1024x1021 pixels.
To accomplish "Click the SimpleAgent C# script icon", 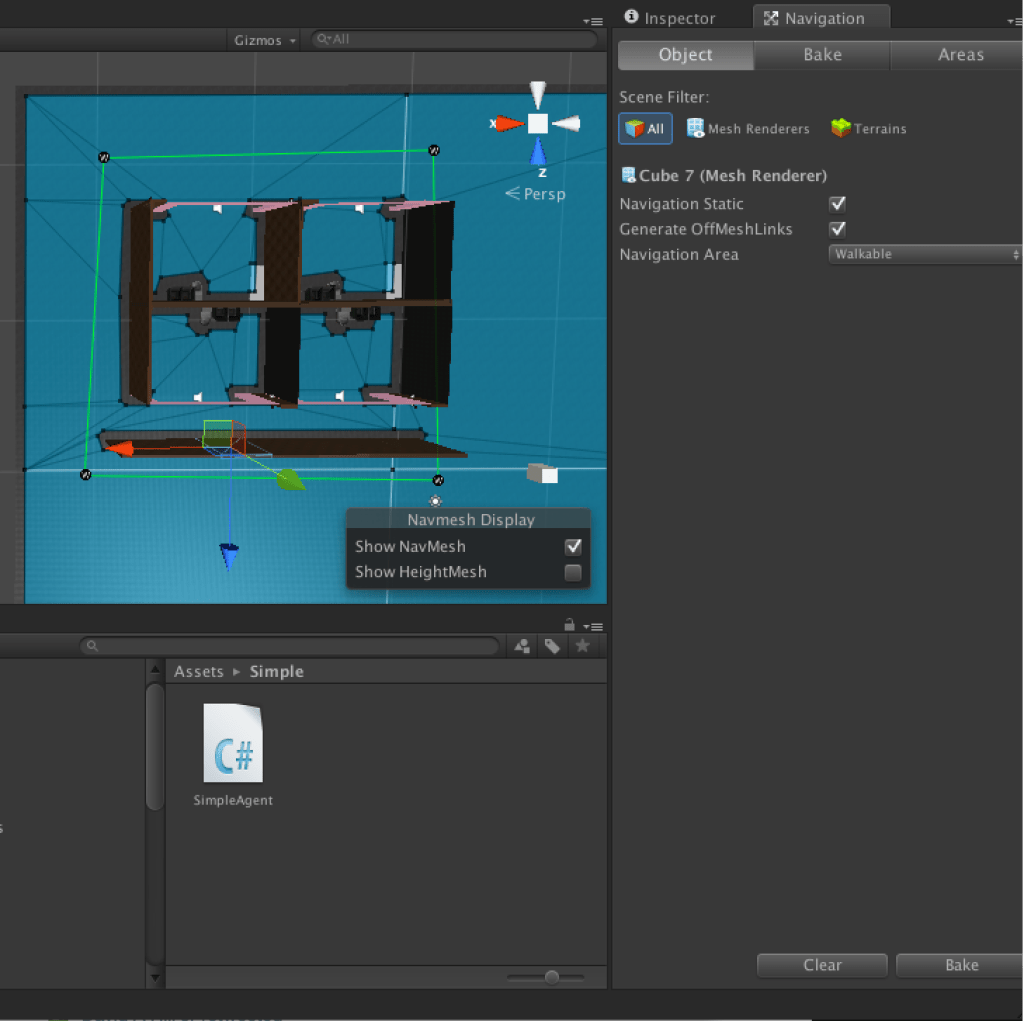I will (x=233, y=743).
